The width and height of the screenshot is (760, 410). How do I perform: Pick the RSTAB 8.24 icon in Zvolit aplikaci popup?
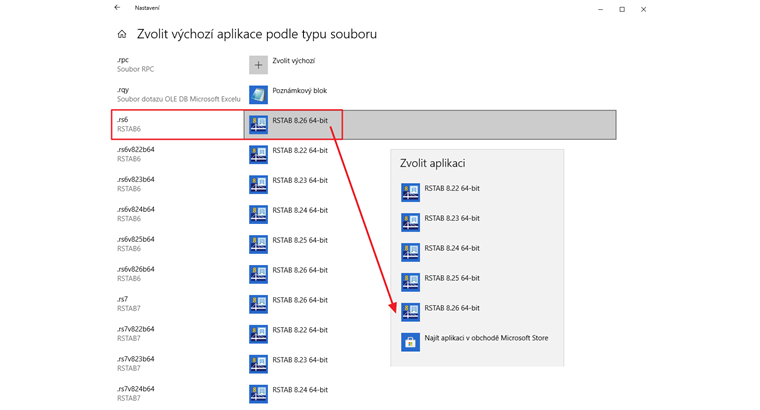point(411,252)
